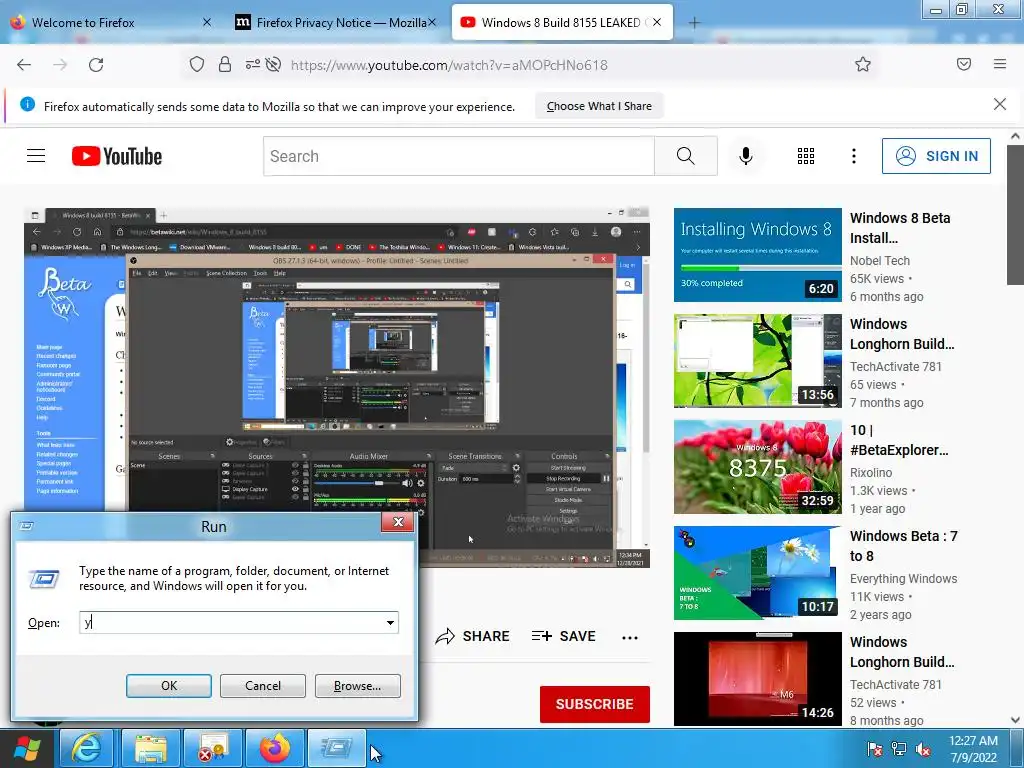This screenshot has height=768, width=1024.
Task: Click channel name Rixolino
Action: click(x=871, y=472)
